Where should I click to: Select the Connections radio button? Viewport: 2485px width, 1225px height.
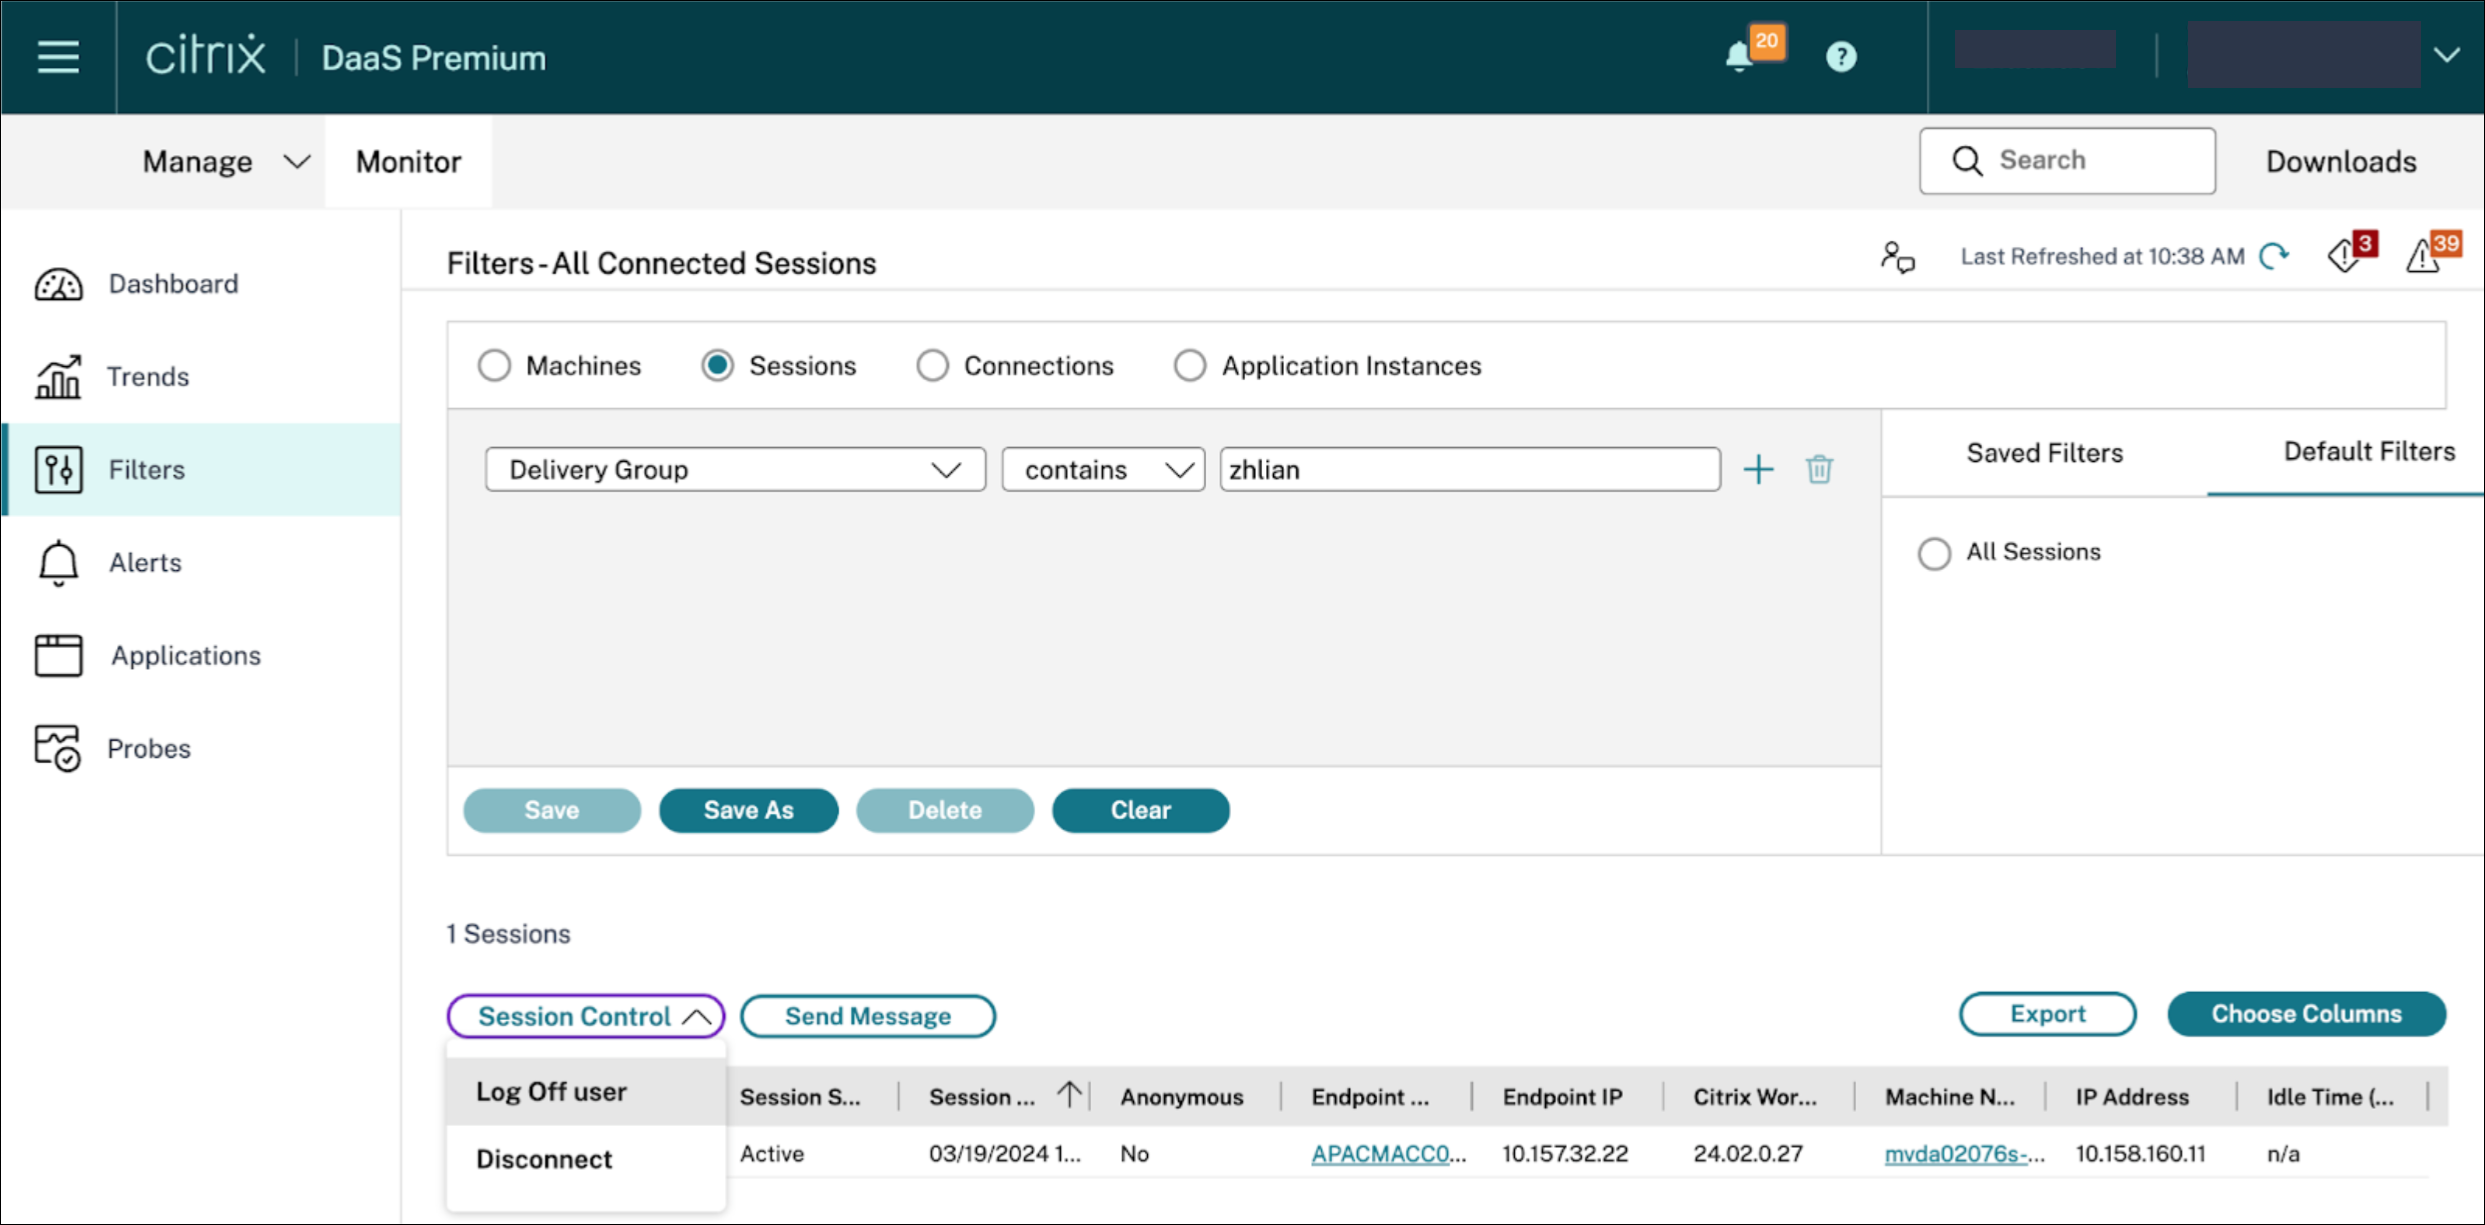(x=932, y=366)
